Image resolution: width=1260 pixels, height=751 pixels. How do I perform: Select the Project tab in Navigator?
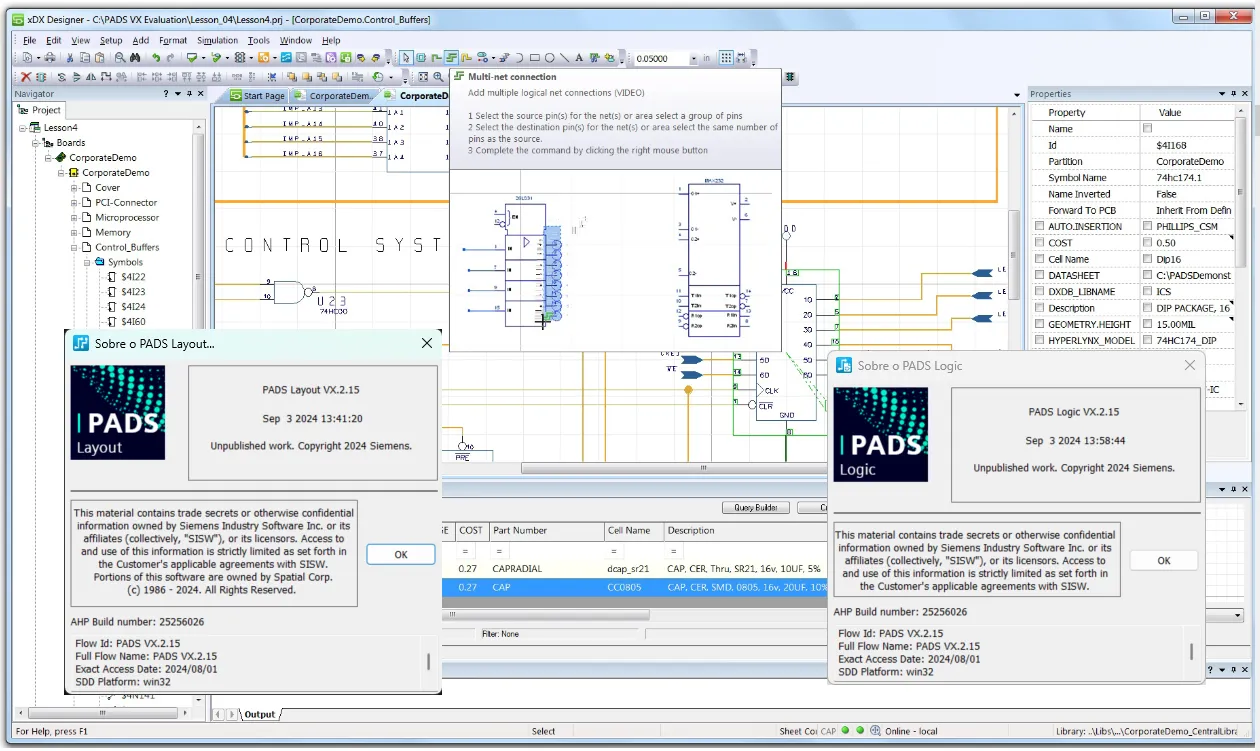[x=41, y=110]
